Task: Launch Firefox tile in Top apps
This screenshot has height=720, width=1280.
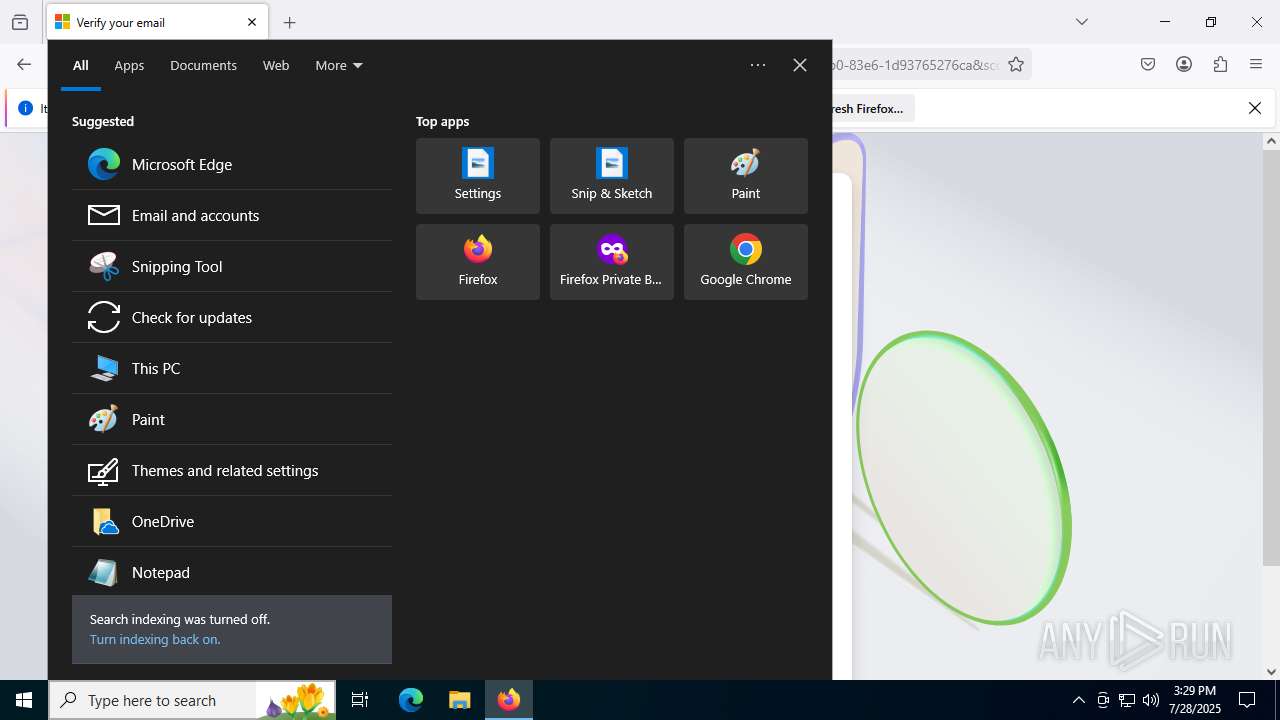Action: (x=478, y=262)
